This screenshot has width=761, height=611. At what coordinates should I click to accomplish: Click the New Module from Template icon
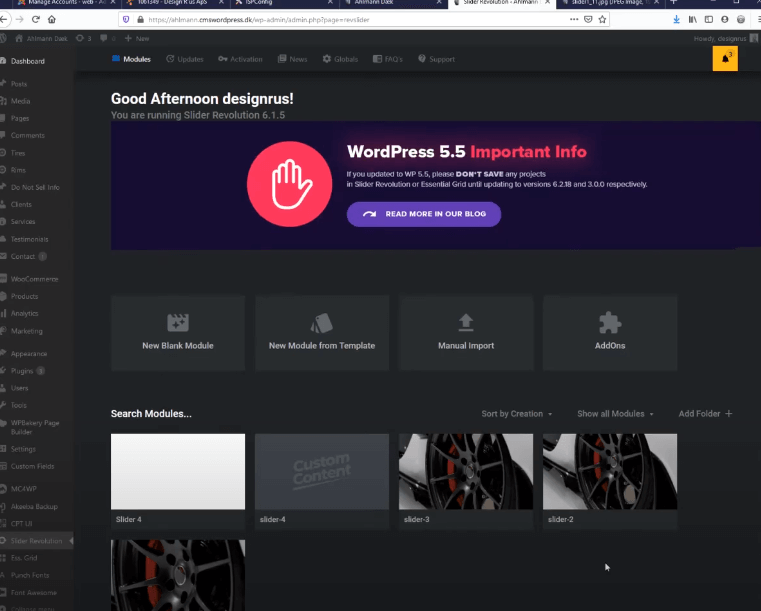[321, 323]
